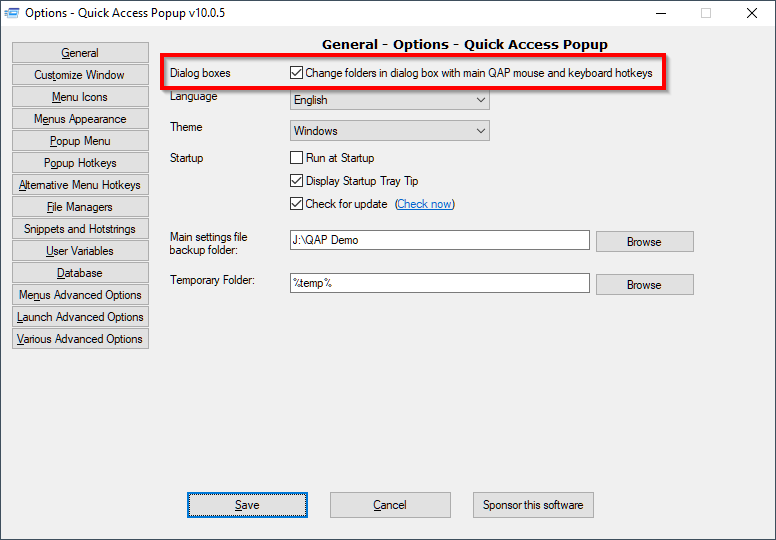Screen dimensions: 776x540
Task: Toggle the Change folders in dialog box checkbox
Action: click(x=297, y=73)
